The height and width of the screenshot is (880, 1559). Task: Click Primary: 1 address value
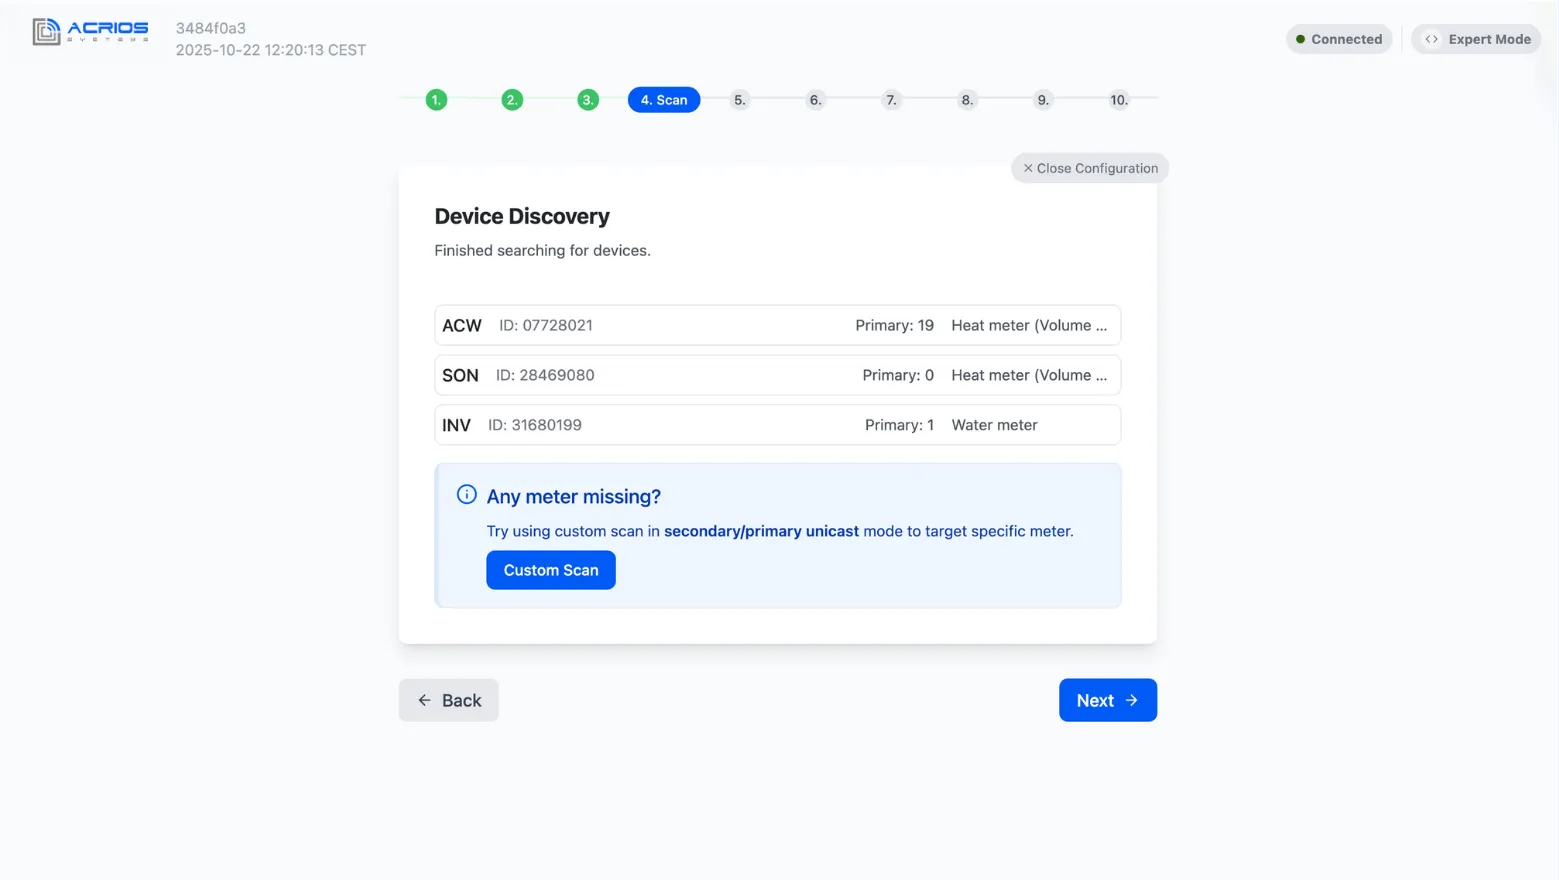coord(899,425)
